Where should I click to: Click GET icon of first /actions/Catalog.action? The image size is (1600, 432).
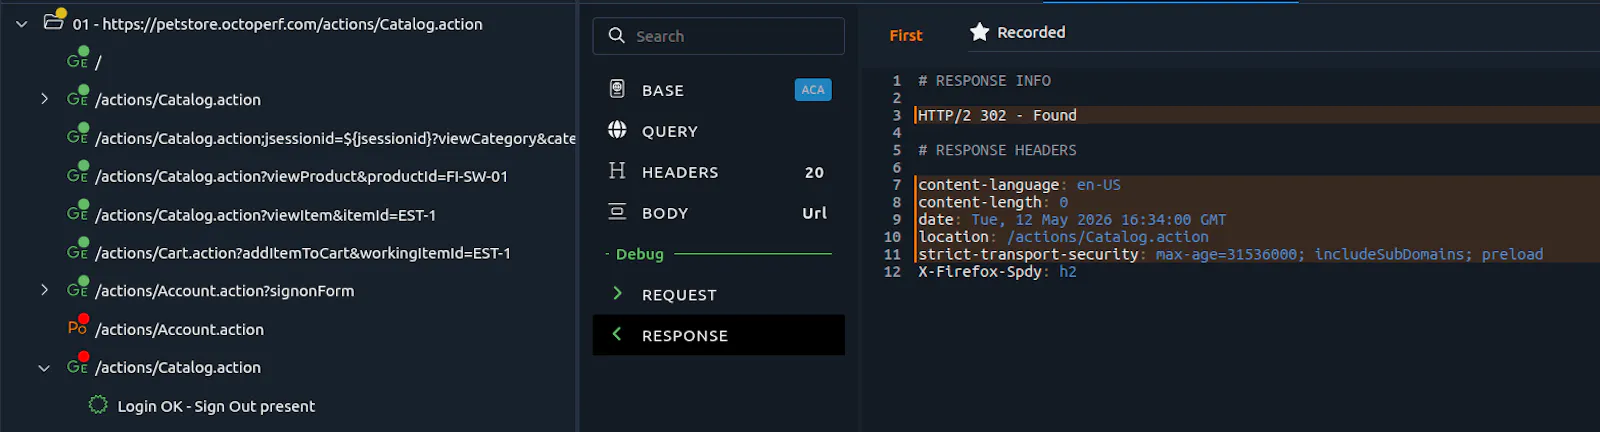point(77,98)
